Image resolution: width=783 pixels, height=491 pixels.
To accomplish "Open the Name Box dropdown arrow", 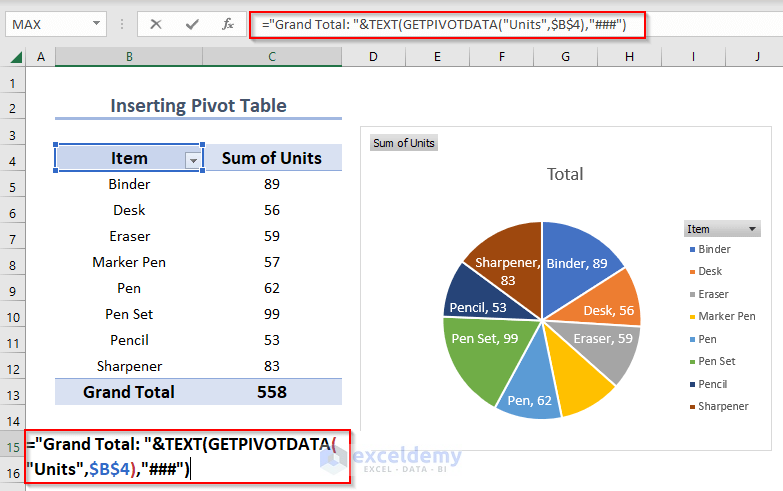I will [96, 24].
